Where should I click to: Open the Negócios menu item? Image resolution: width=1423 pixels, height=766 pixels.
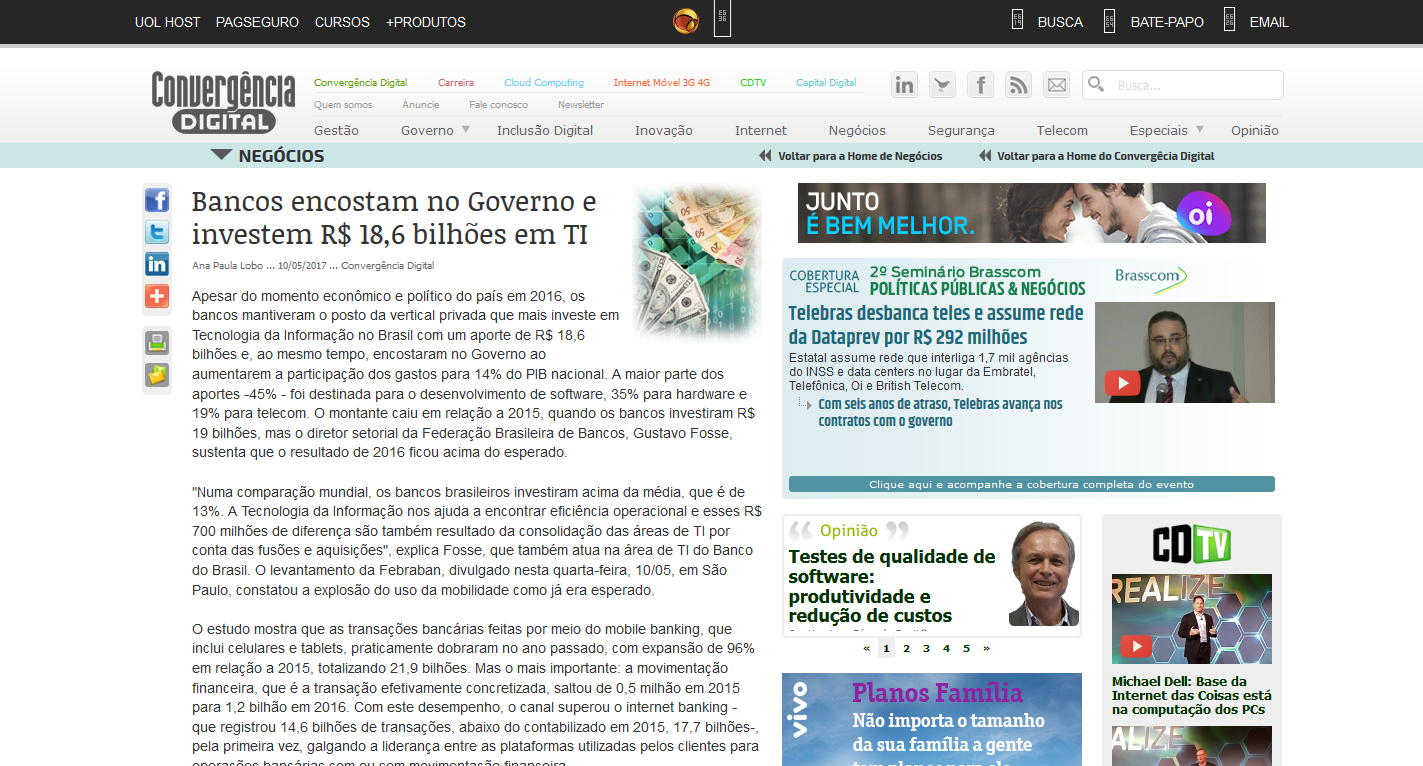(857, 130)
